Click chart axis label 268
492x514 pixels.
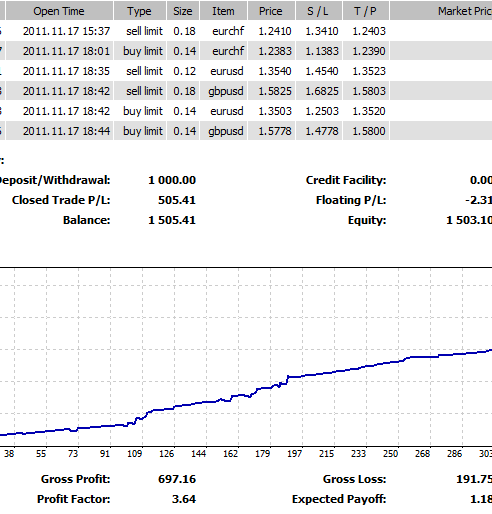[x=422, y=454]
